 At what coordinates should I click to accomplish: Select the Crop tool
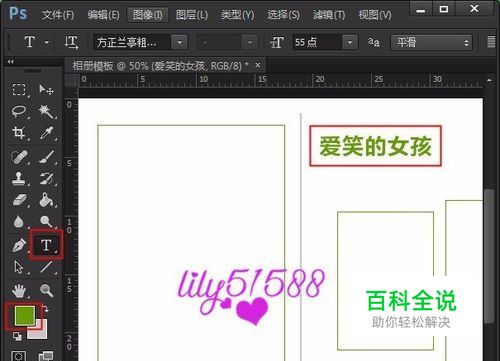[x=19, y=133]
